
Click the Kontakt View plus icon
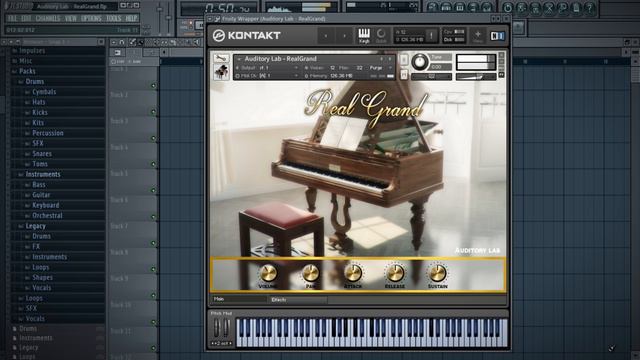click(477, 36)
